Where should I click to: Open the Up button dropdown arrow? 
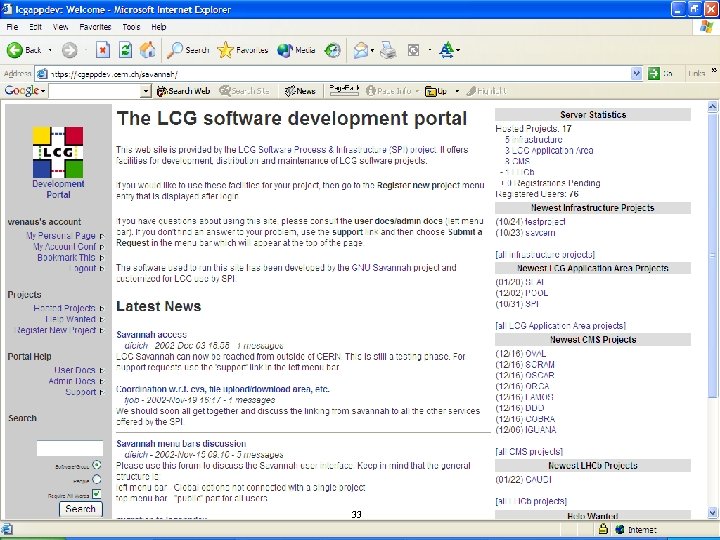click(x=457, y=91)
